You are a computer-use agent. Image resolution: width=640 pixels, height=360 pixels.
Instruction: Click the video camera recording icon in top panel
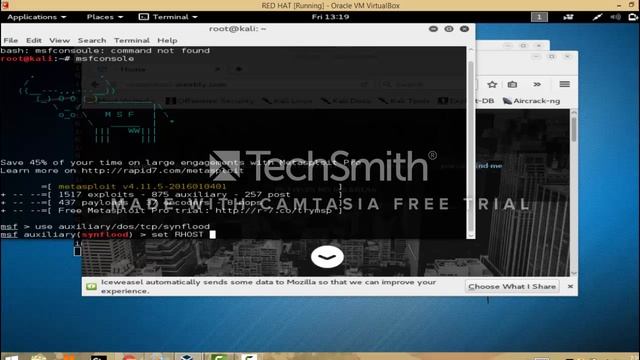[568, 17]
